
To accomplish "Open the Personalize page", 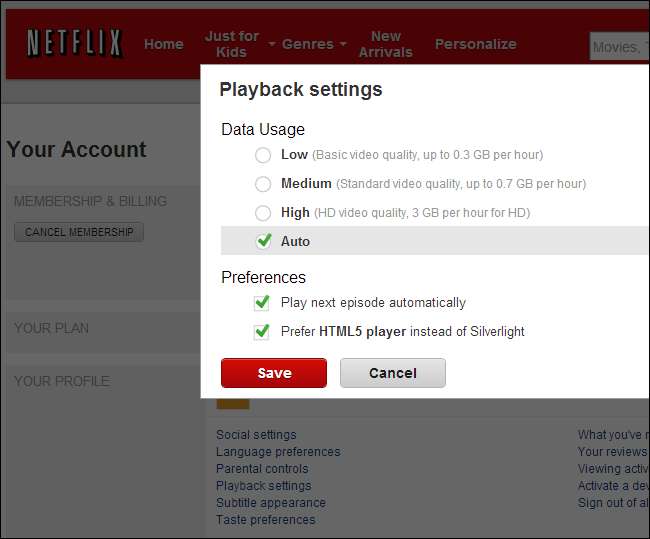I will (x=476, y=44).
